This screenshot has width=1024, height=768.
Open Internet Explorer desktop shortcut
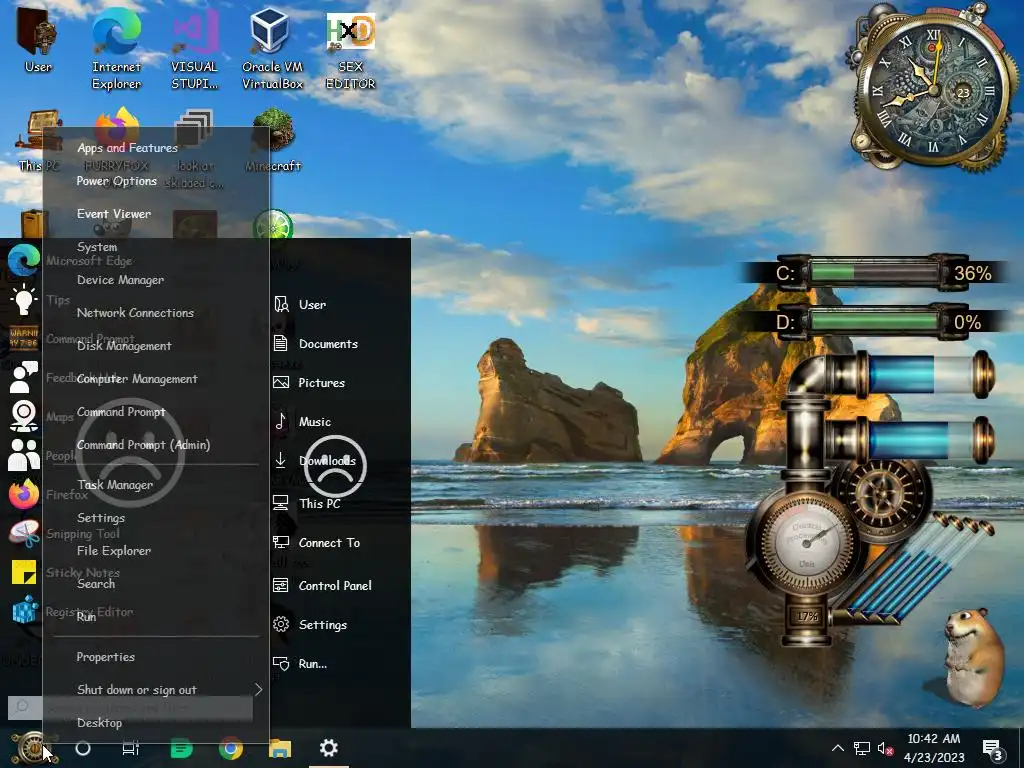pyautogui.click(x=116, y=49)
